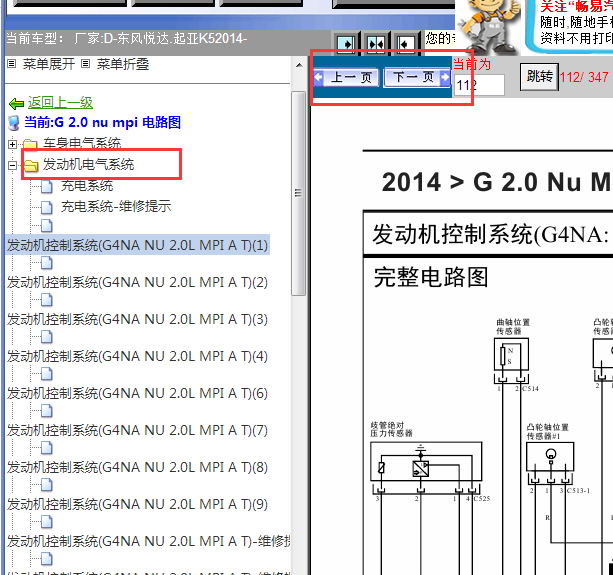Screen dimensions: 613x575
Task: Select 发动机控制系统(G4NA NU 2.0L MPI A T)(3)
Action: (137, 319)
